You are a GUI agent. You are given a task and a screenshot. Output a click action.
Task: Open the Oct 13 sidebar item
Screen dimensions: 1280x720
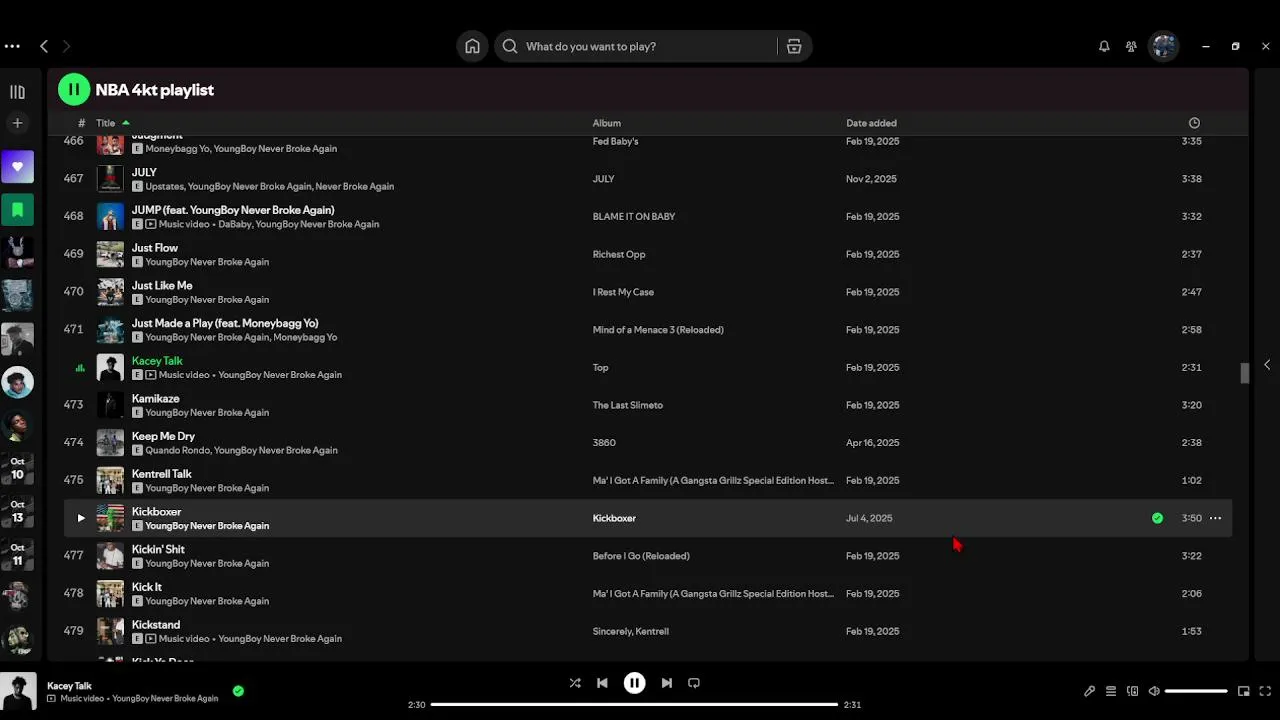pyautogui.click(x=17, y=511)
